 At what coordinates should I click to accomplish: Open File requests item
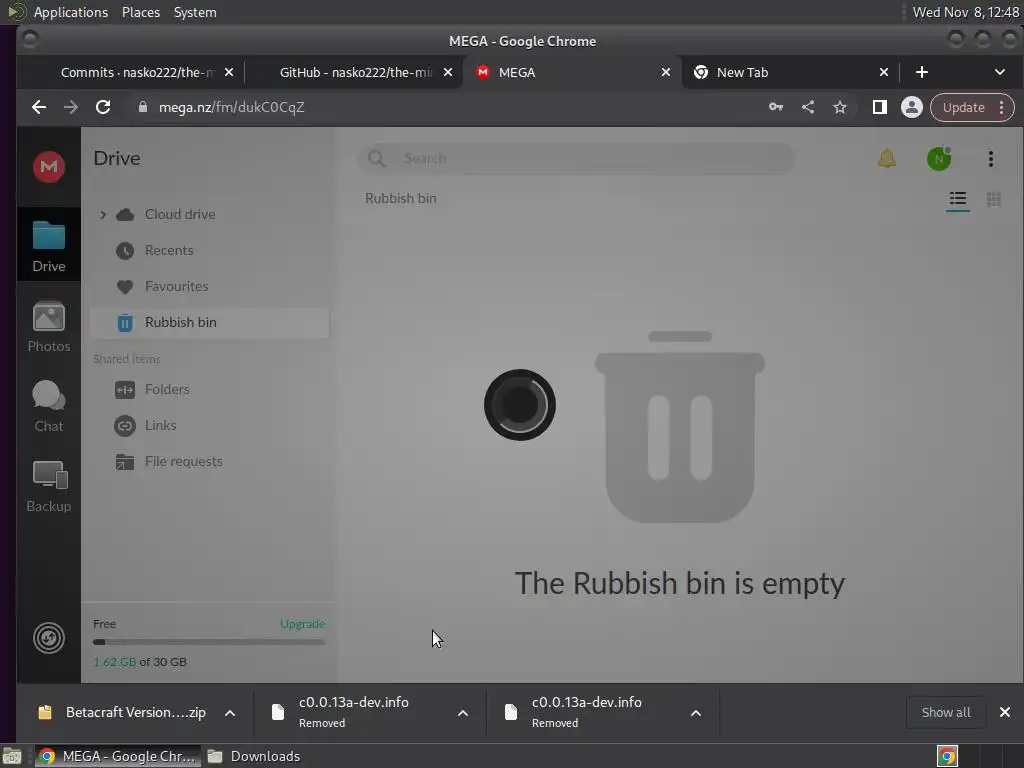tap(183, 461)
